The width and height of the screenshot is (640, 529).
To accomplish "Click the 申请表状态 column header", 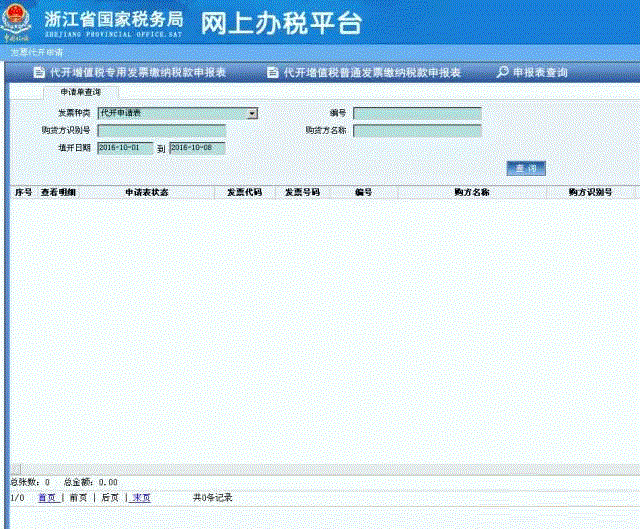I will [x=147, y=192].
